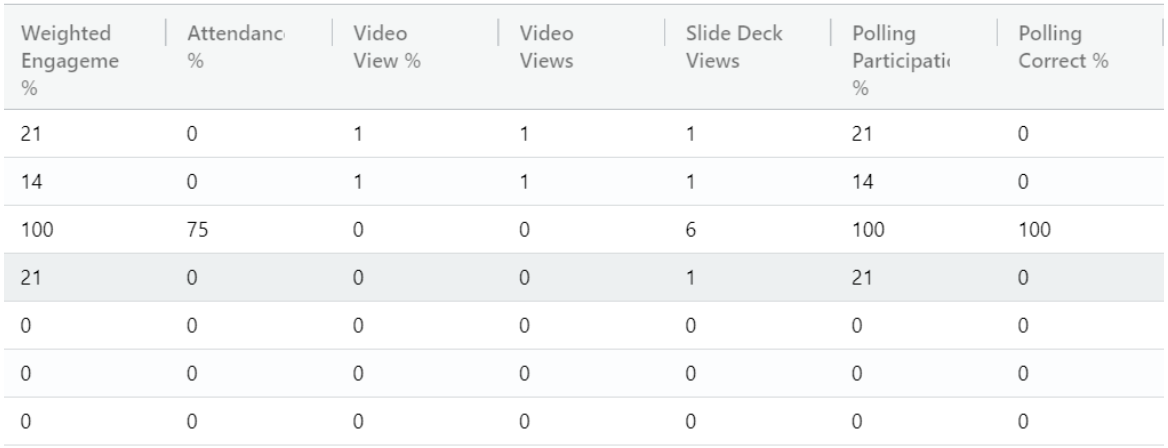The width and height of the screenshot is (1168, 448).
Task: Click the Polling Correct cell showing 100
Action: 1035,230
